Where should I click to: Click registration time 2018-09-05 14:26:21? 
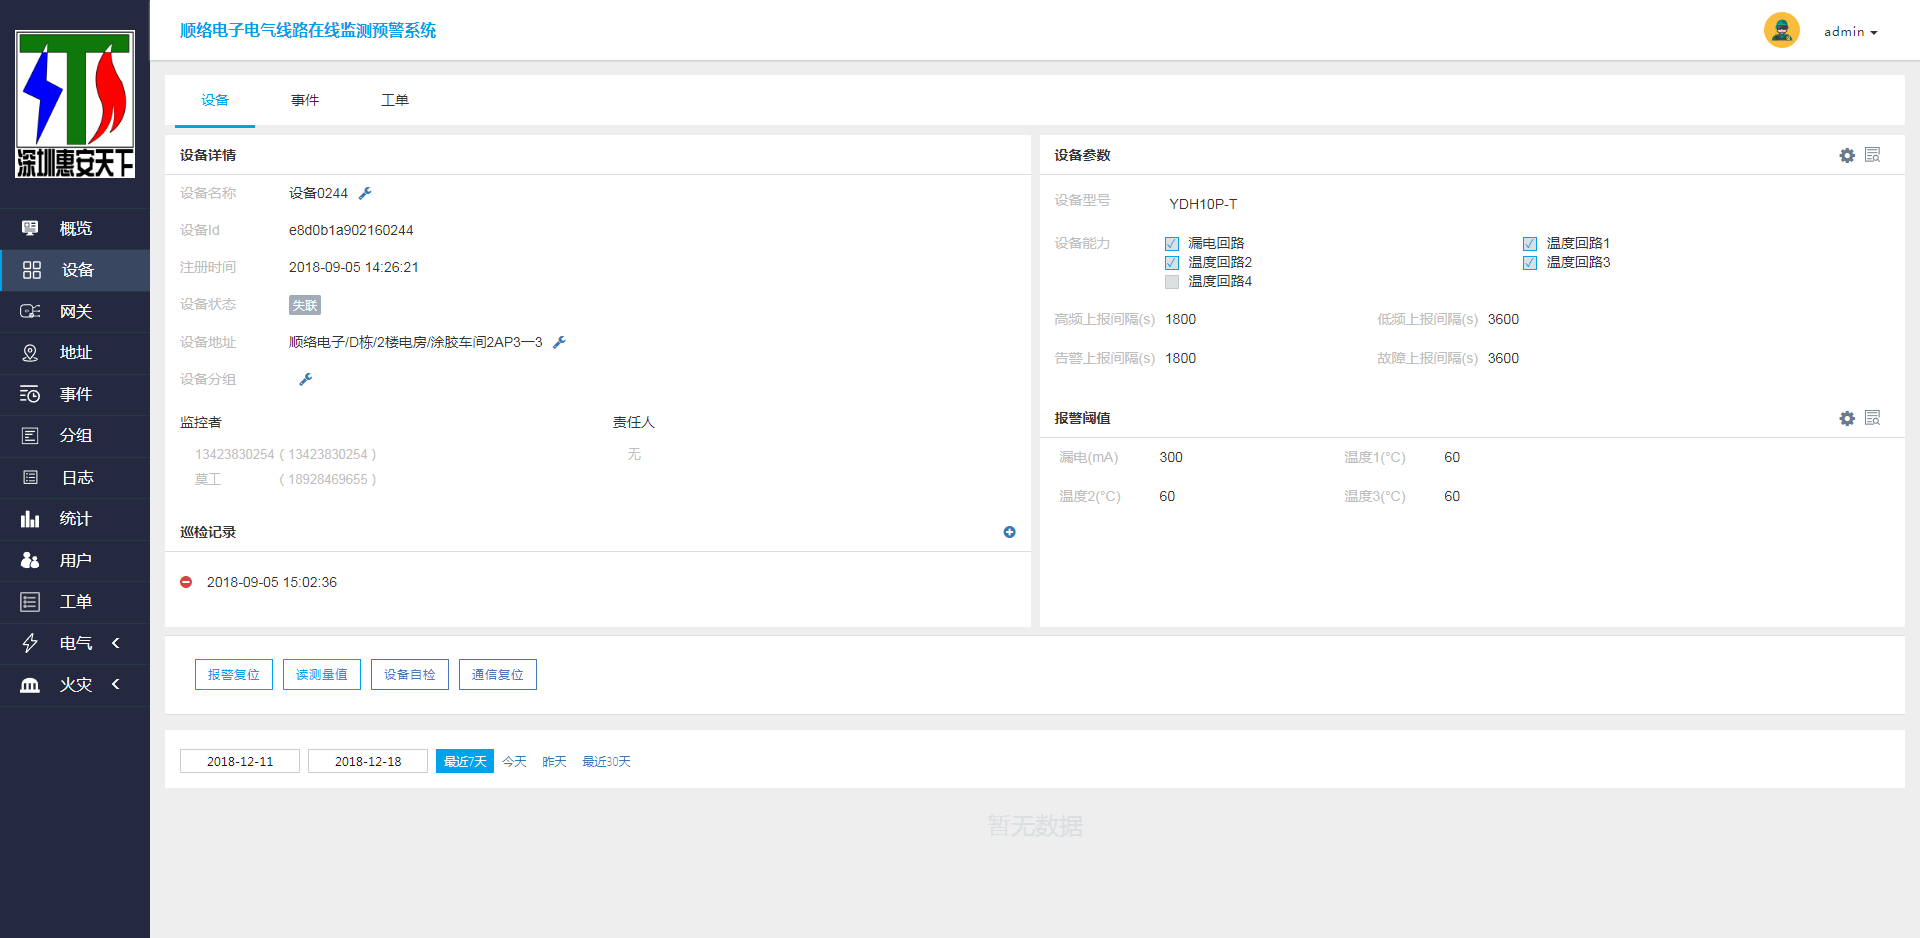click(354, 267)
